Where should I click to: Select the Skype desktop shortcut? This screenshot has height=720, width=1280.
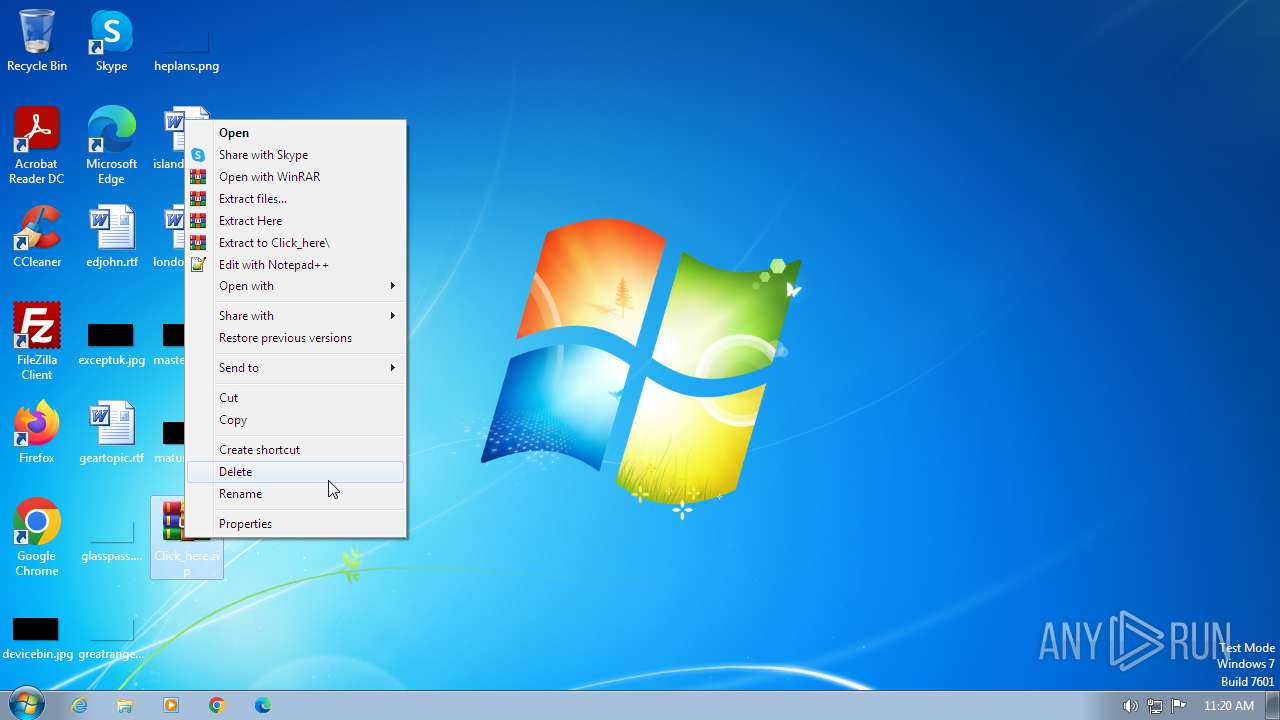[x=111, y=40]
